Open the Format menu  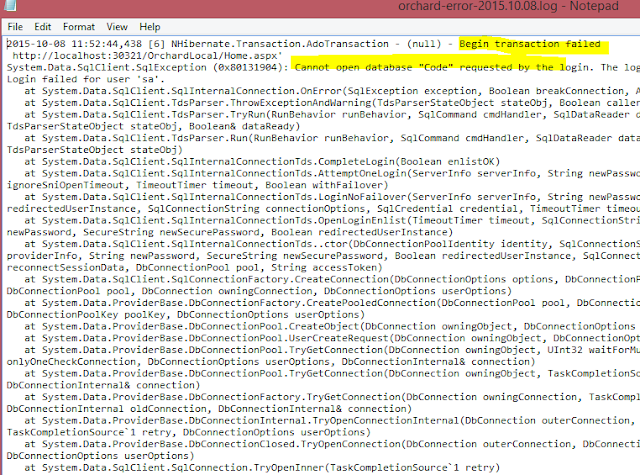click(79, 27)
